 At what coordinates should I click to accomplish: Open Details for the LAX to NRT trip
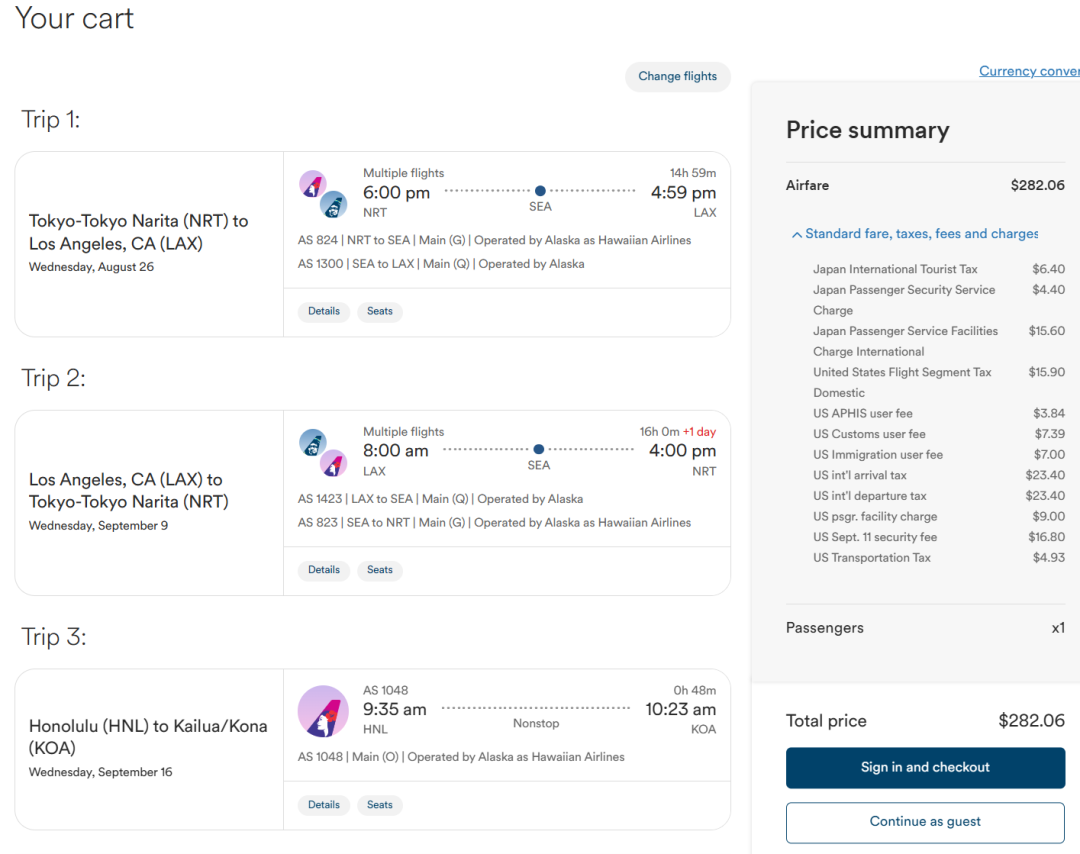click(x=324, y=570)
